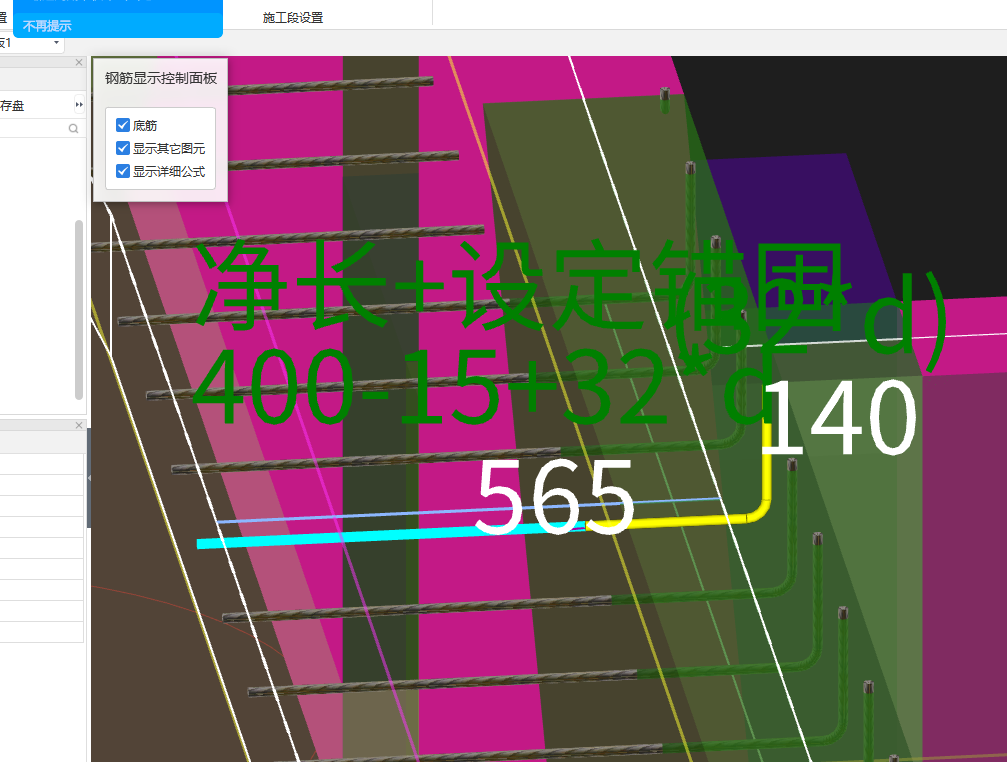
Task: Open the dropdown arrow beside 板1
Action: pos(57,42)
